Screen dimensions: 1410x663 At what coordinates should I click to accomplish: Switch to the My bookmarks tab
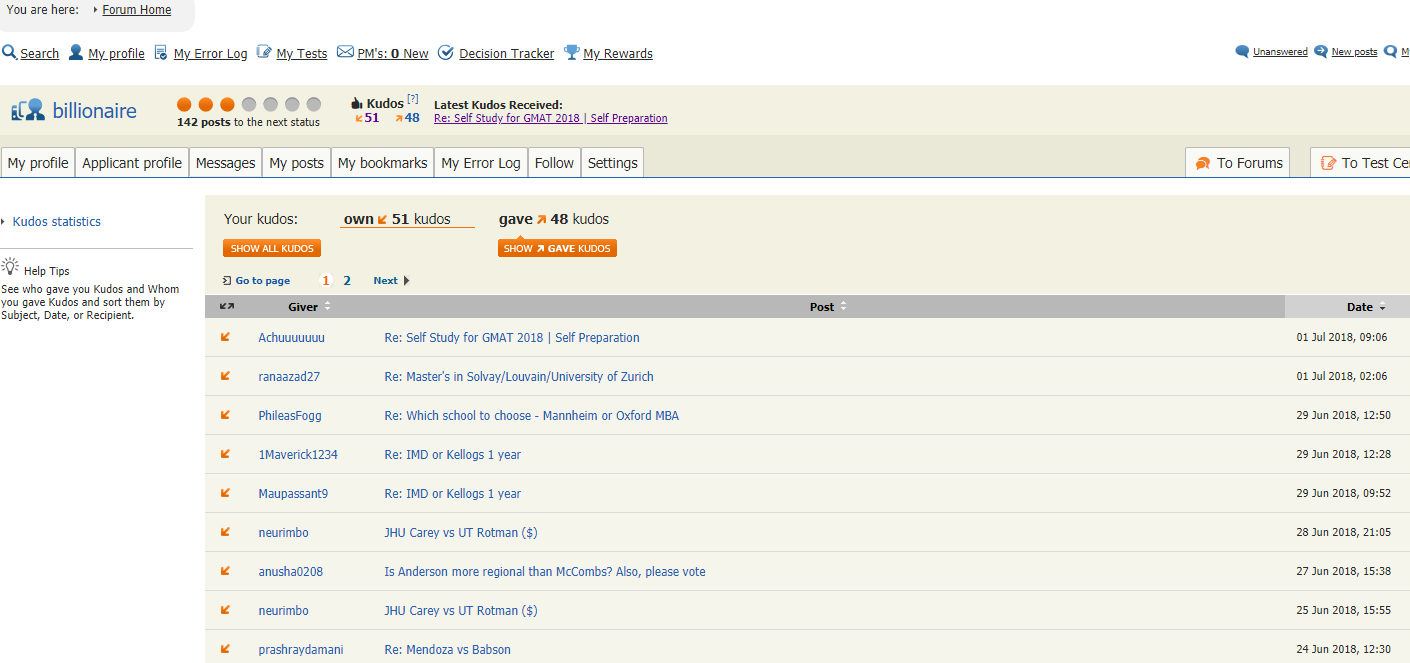[382, 163]
